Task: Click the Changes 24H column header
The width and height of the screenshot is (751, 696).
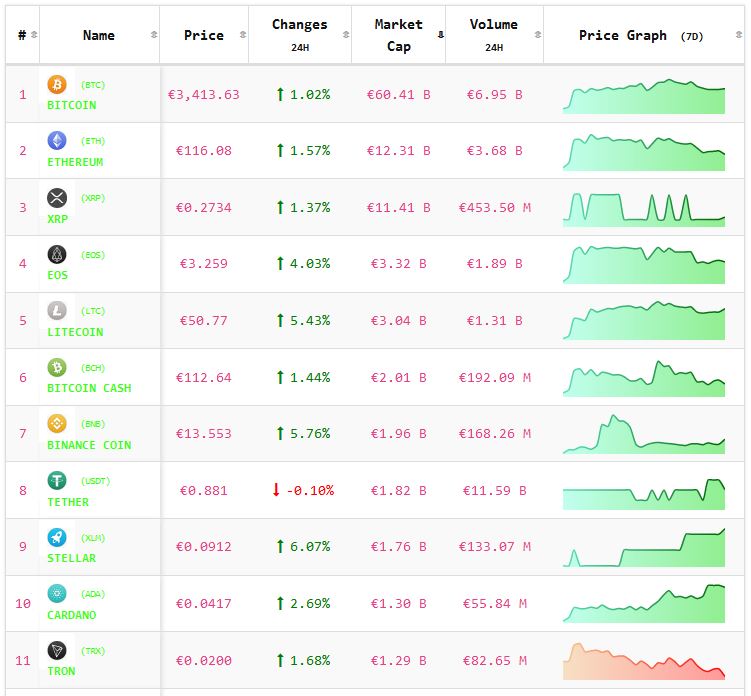Action: pos(299,34)
